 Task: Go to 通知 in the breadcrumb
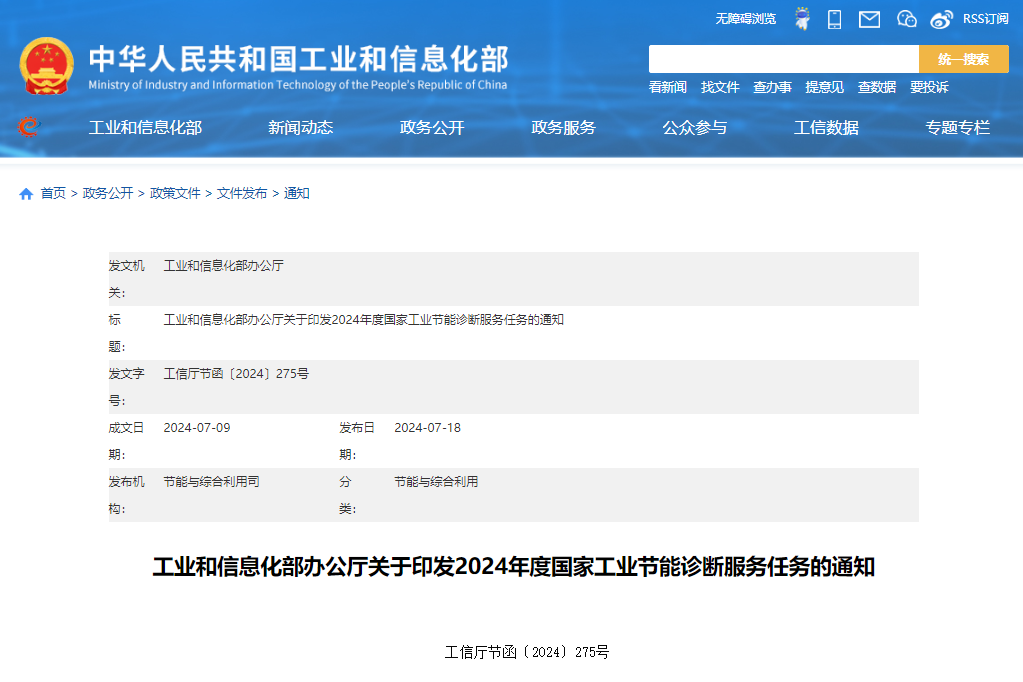[296, 193]
